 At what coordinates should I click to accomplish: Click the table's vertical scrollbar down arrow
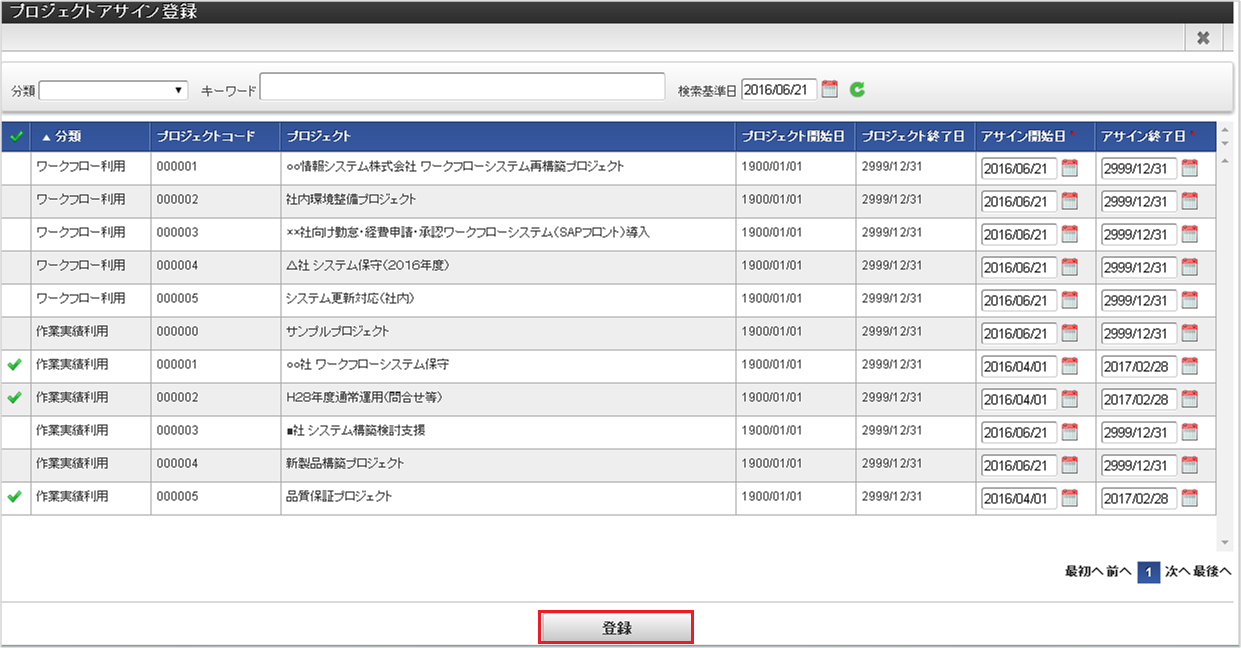click(1226, 542)
